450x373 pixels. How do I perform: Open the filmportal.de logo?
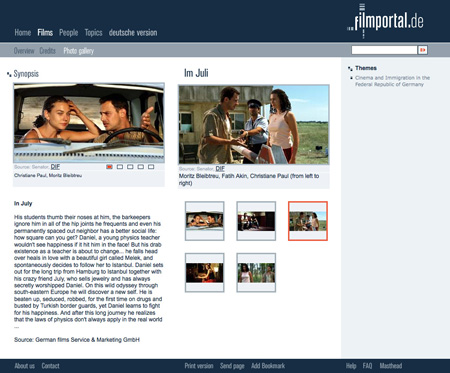pyautogui.click(x=385, y=21)
